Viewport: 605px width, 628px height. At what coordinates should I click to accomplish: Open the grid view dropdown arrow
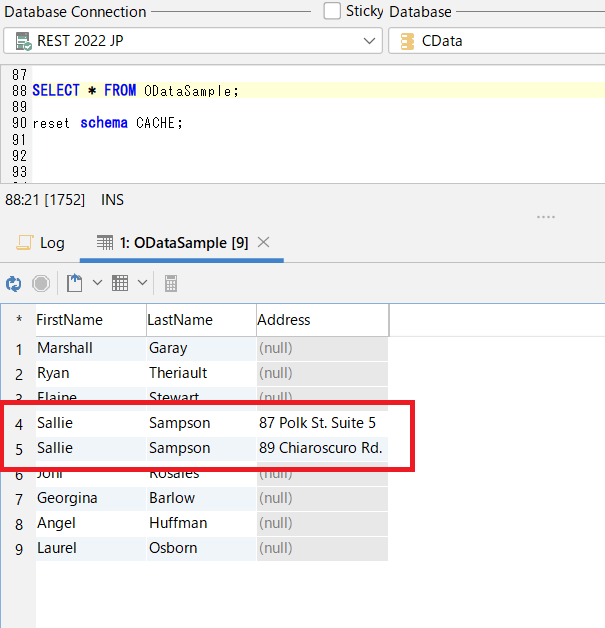pos(143,283)
